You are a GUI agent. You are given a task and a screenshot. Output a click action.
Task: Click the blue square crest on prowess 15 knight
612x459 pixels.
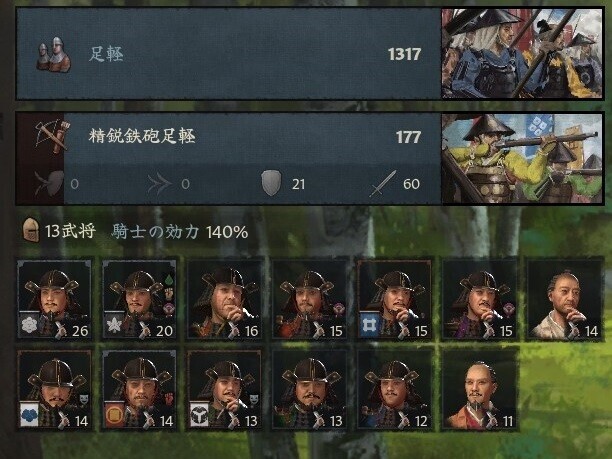369,324
